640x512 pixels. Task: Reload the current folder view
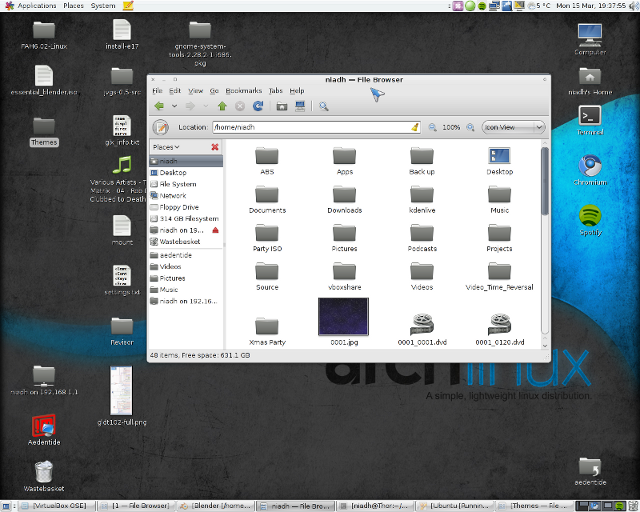(x=258, y=106)
